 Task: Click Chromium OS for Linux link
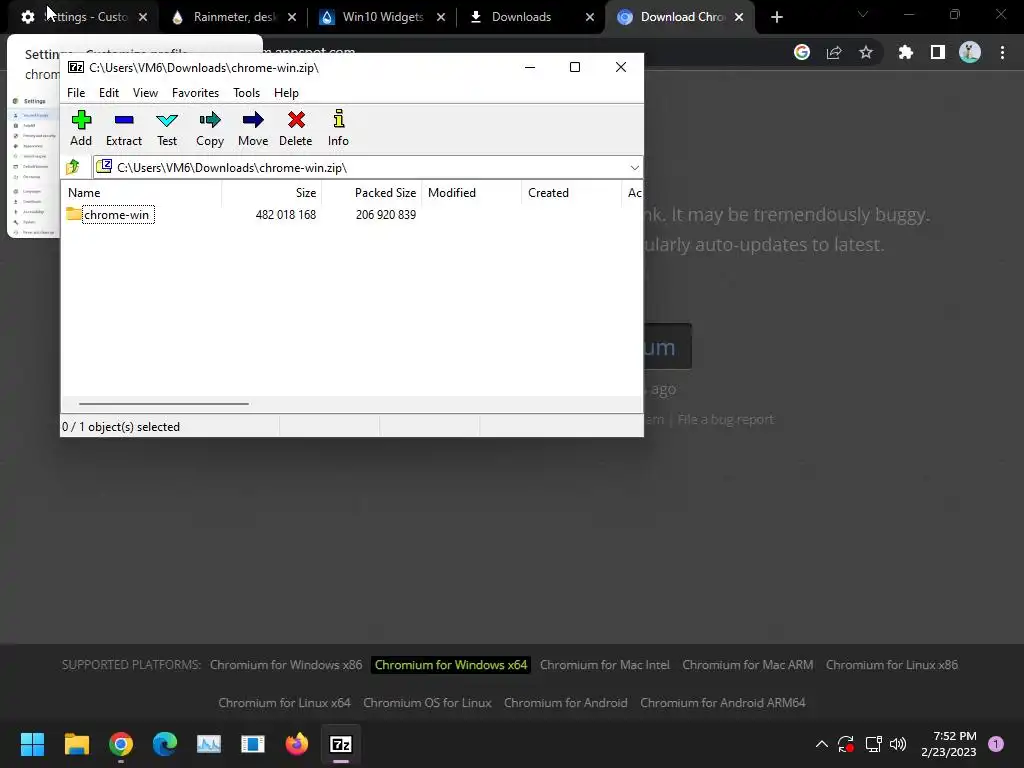[x=427, y=703]
